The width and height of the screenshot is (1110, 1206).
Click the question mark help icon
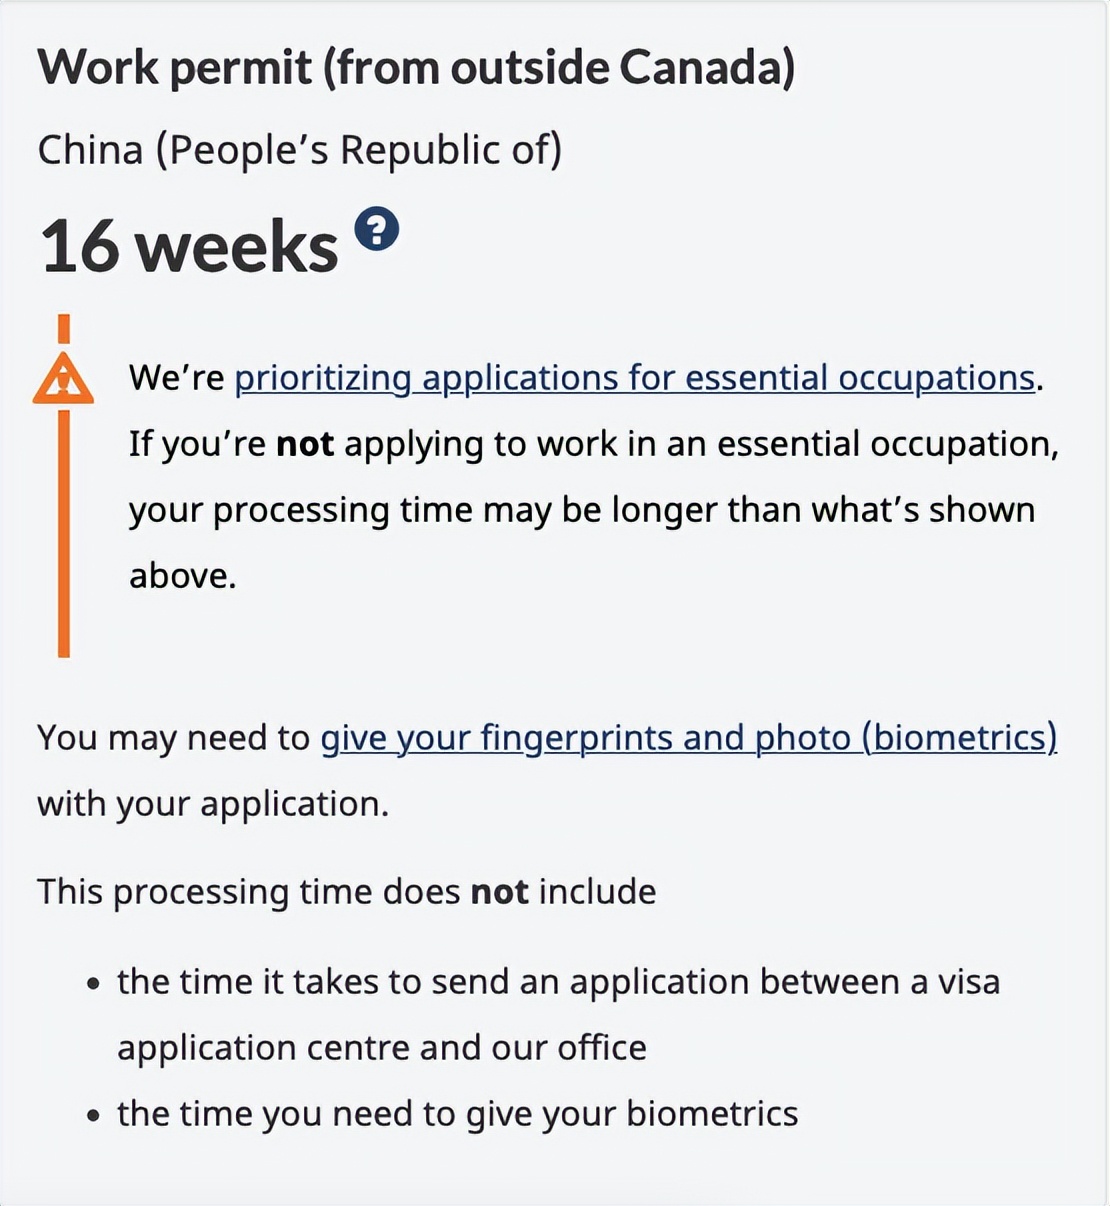(377, 230)
